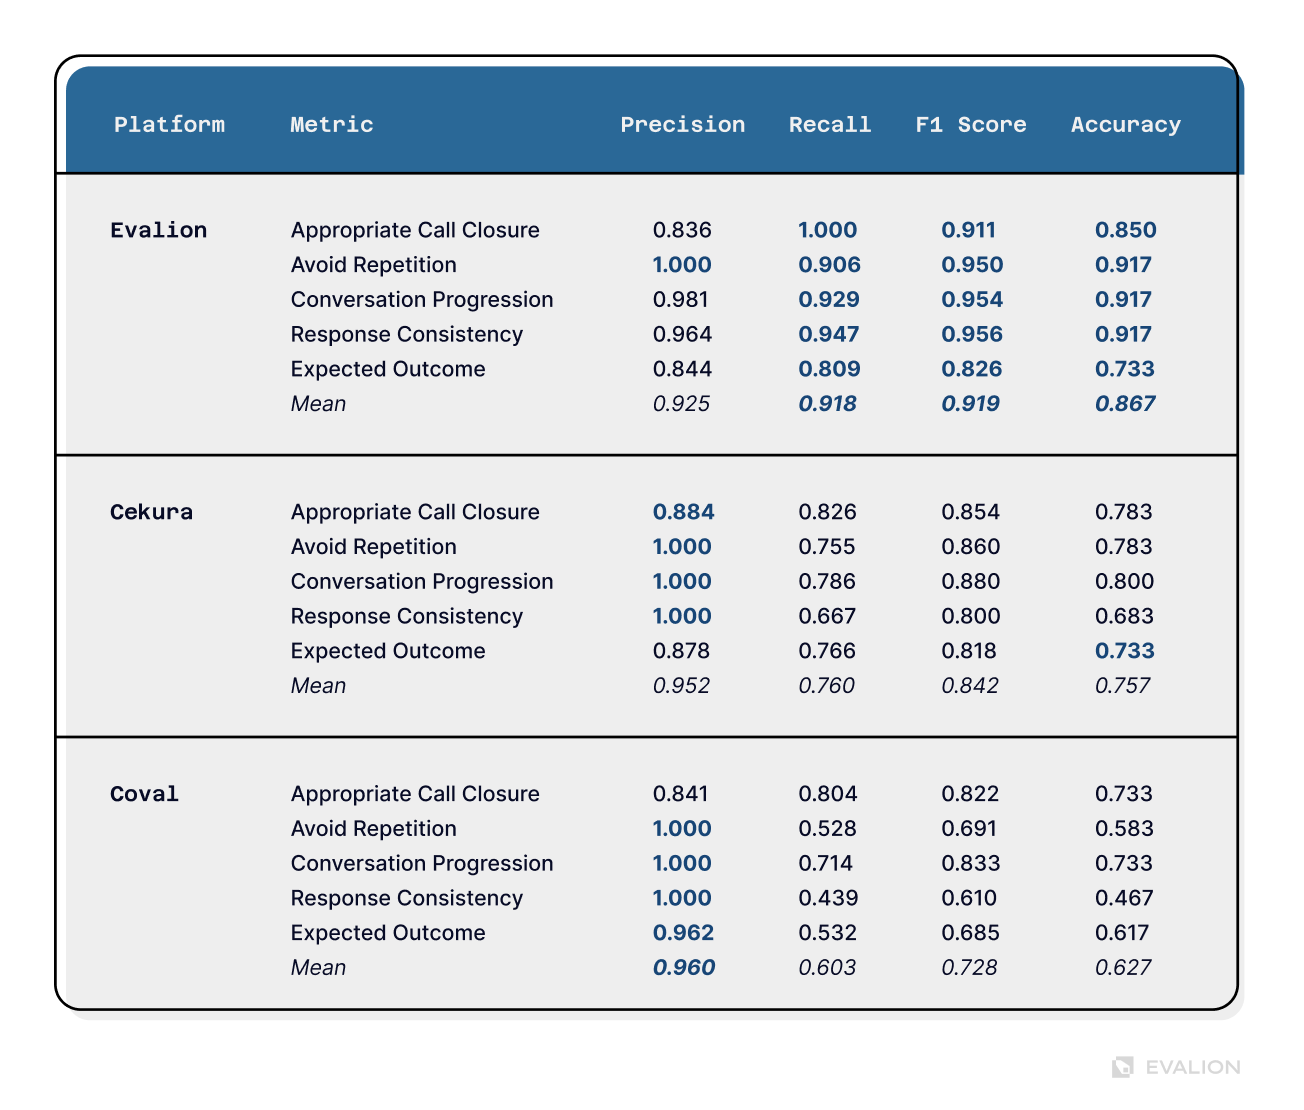Click Coval mean precision 0.960
The width and height of the screenshot is (1304, 1110).
[684, 968]
